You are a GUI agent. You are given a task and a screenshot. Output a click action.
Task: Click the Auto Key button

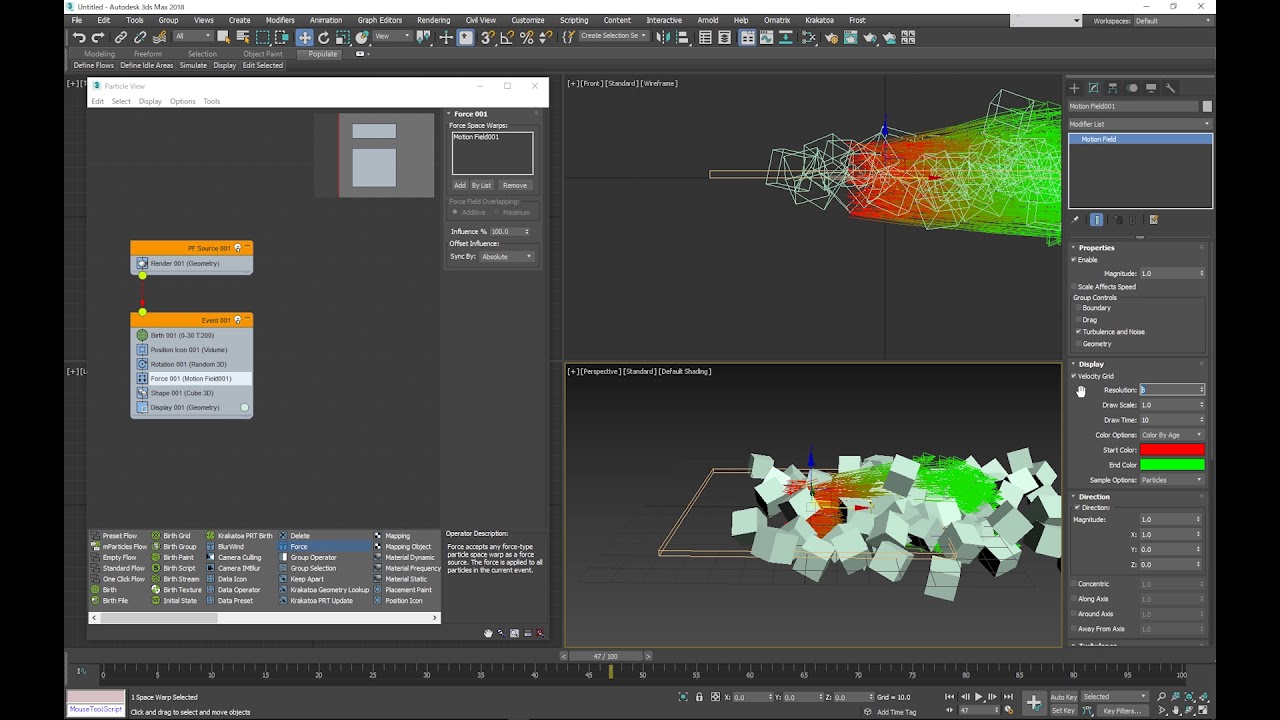1064,697
